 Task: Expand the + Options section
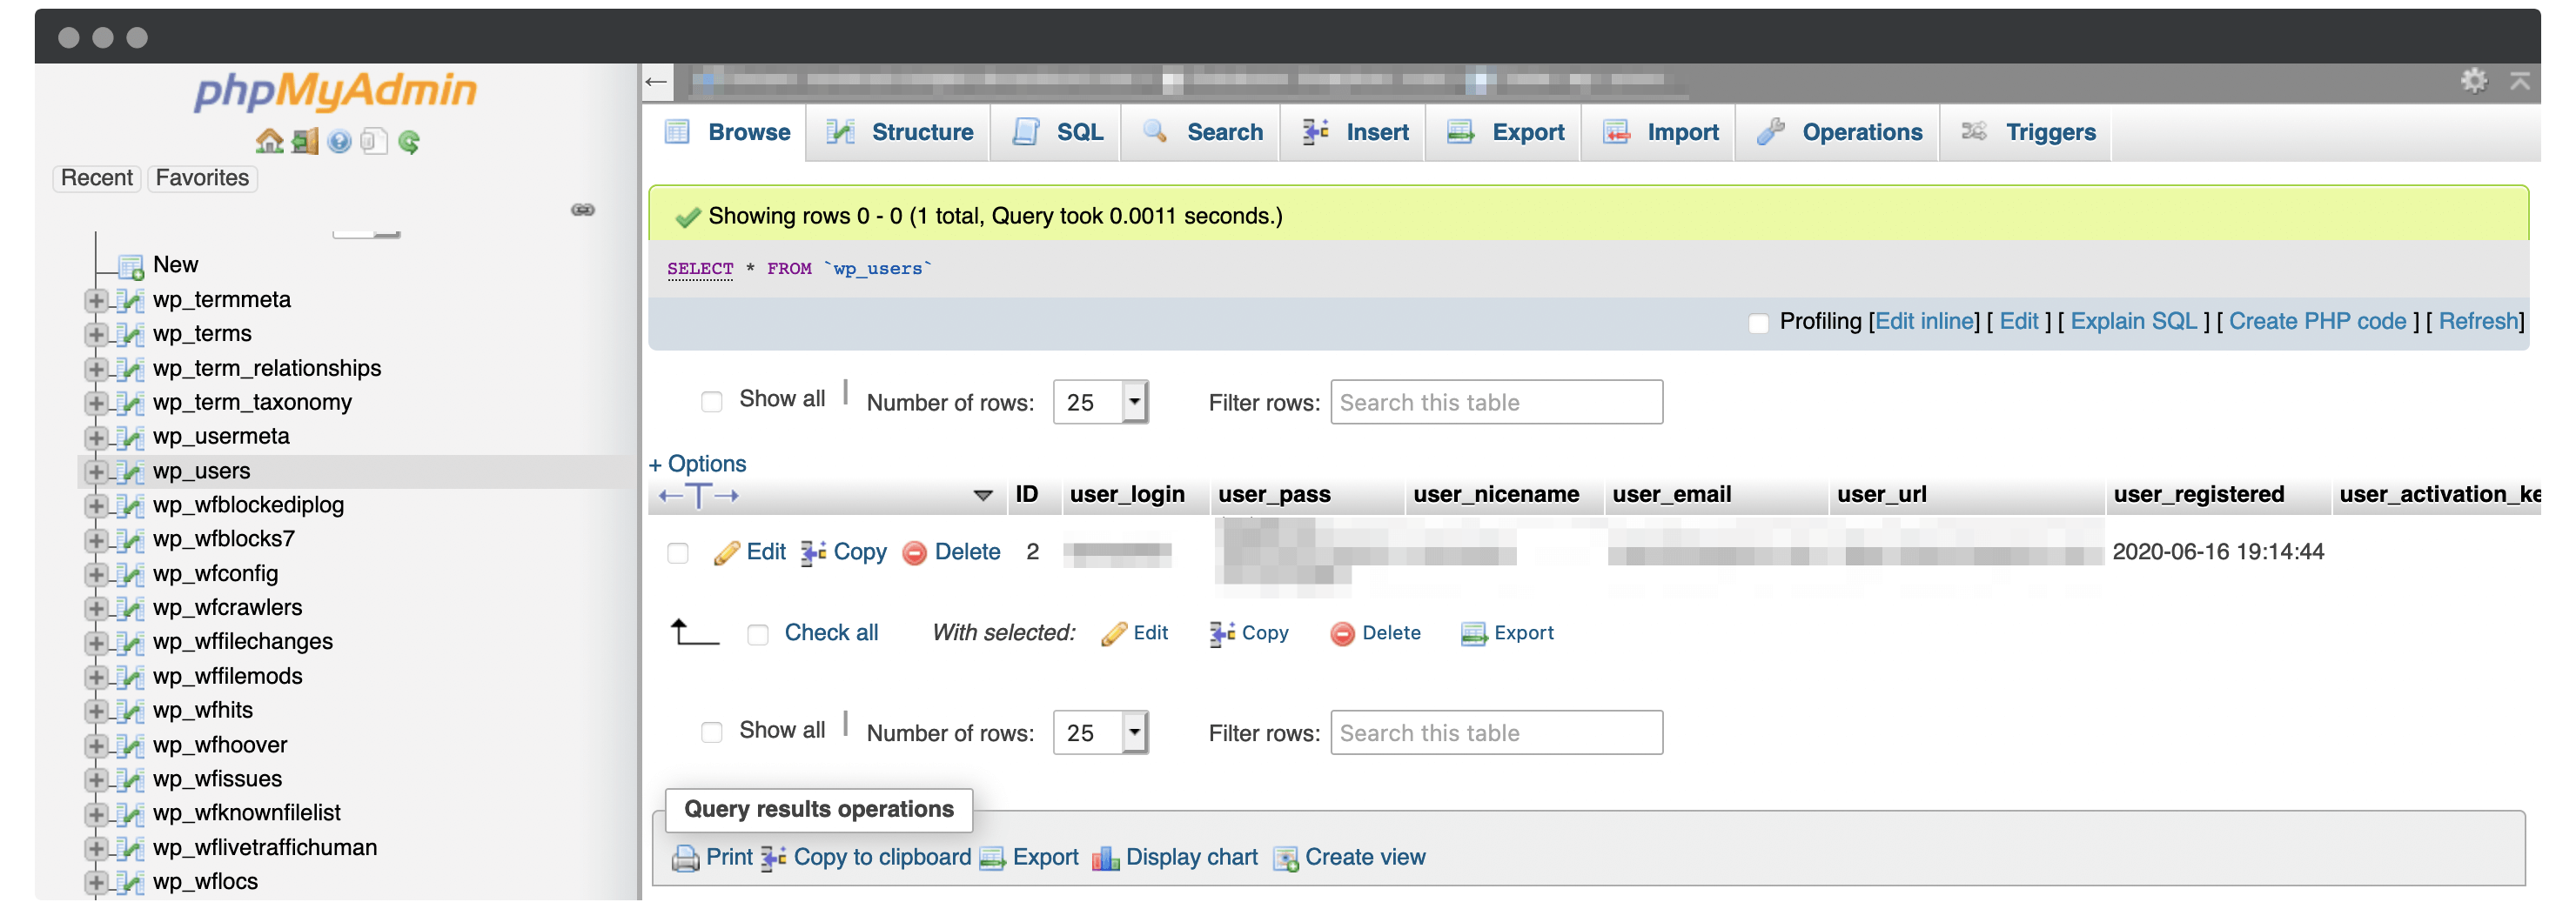(697, 463)
